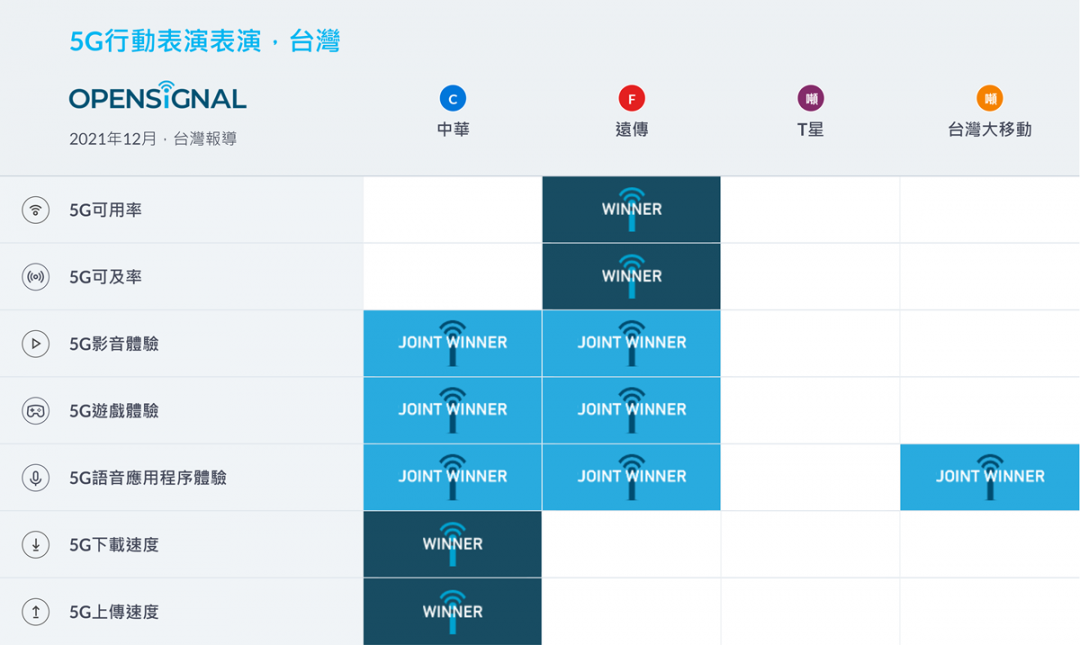This screenshot has height=645, width=1080.
Task: Click the 5G可及率 broadcast reach icon
Action: (x=36, y=277)
